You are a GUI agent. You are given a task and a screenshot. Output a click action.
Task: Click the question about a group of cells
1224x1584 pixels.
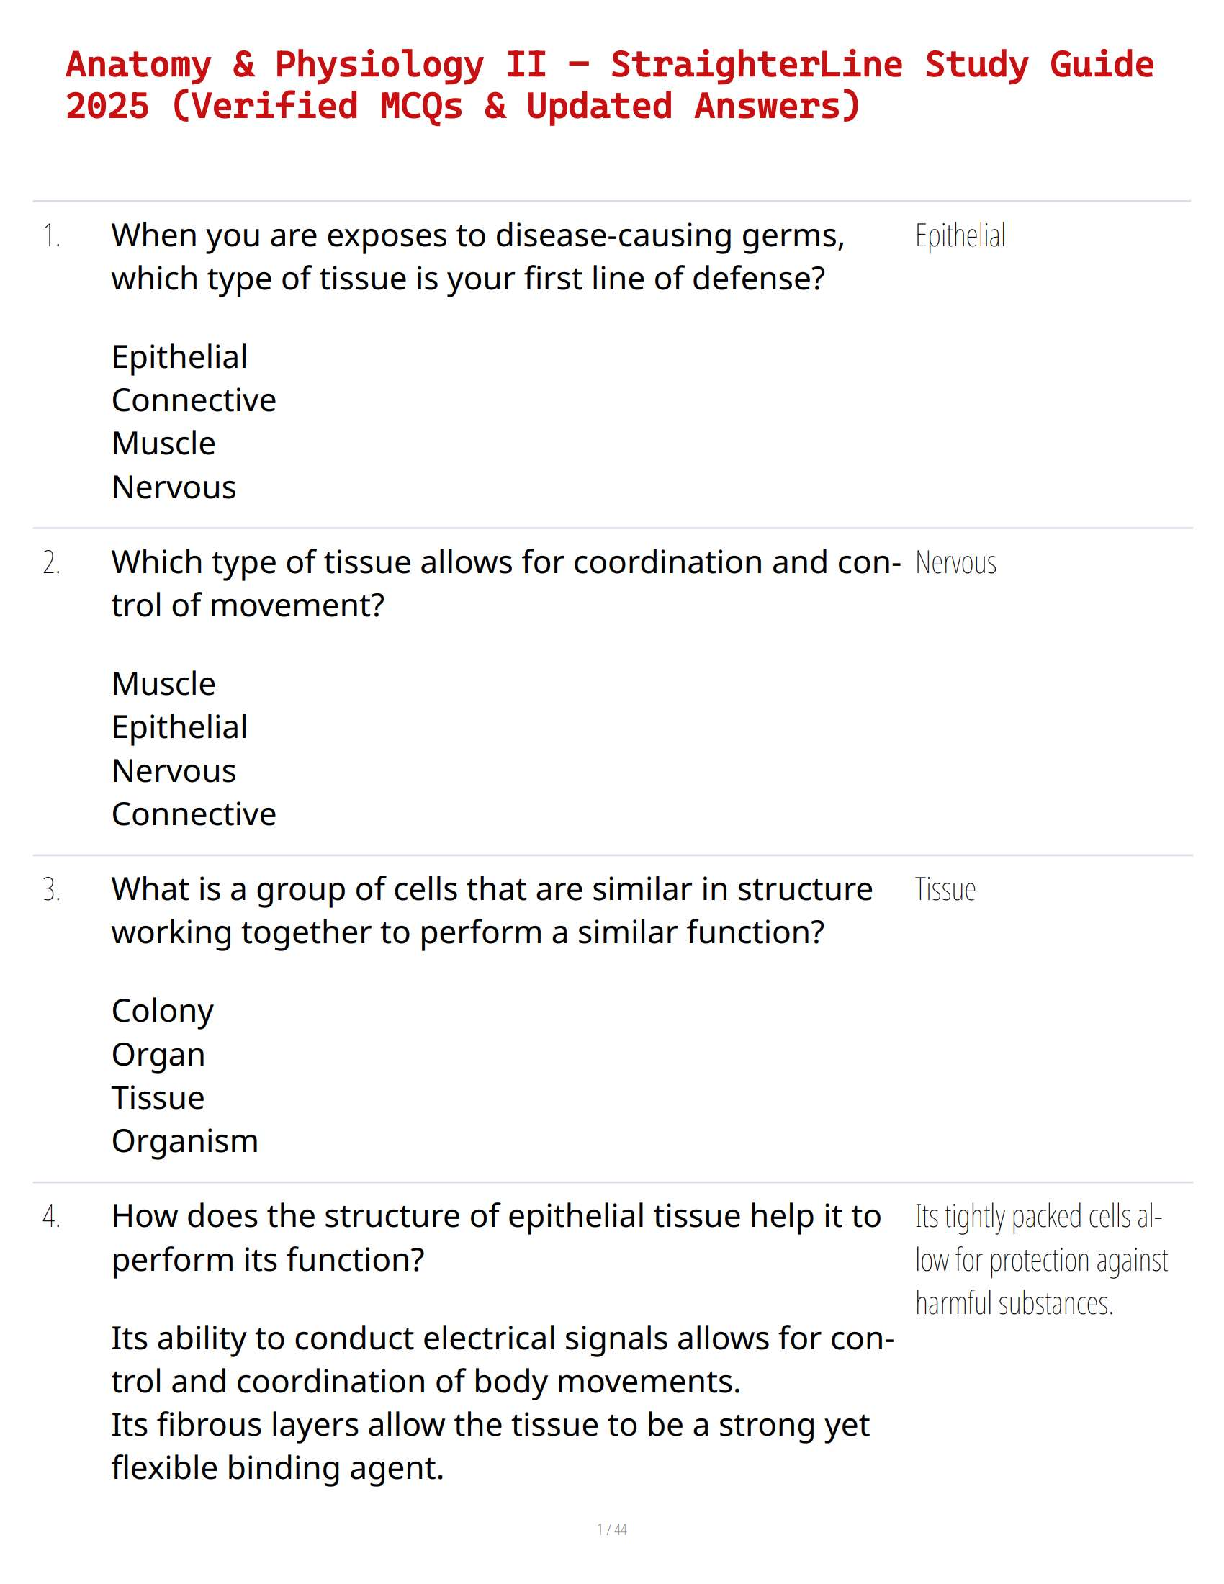[x=491, y=911]
